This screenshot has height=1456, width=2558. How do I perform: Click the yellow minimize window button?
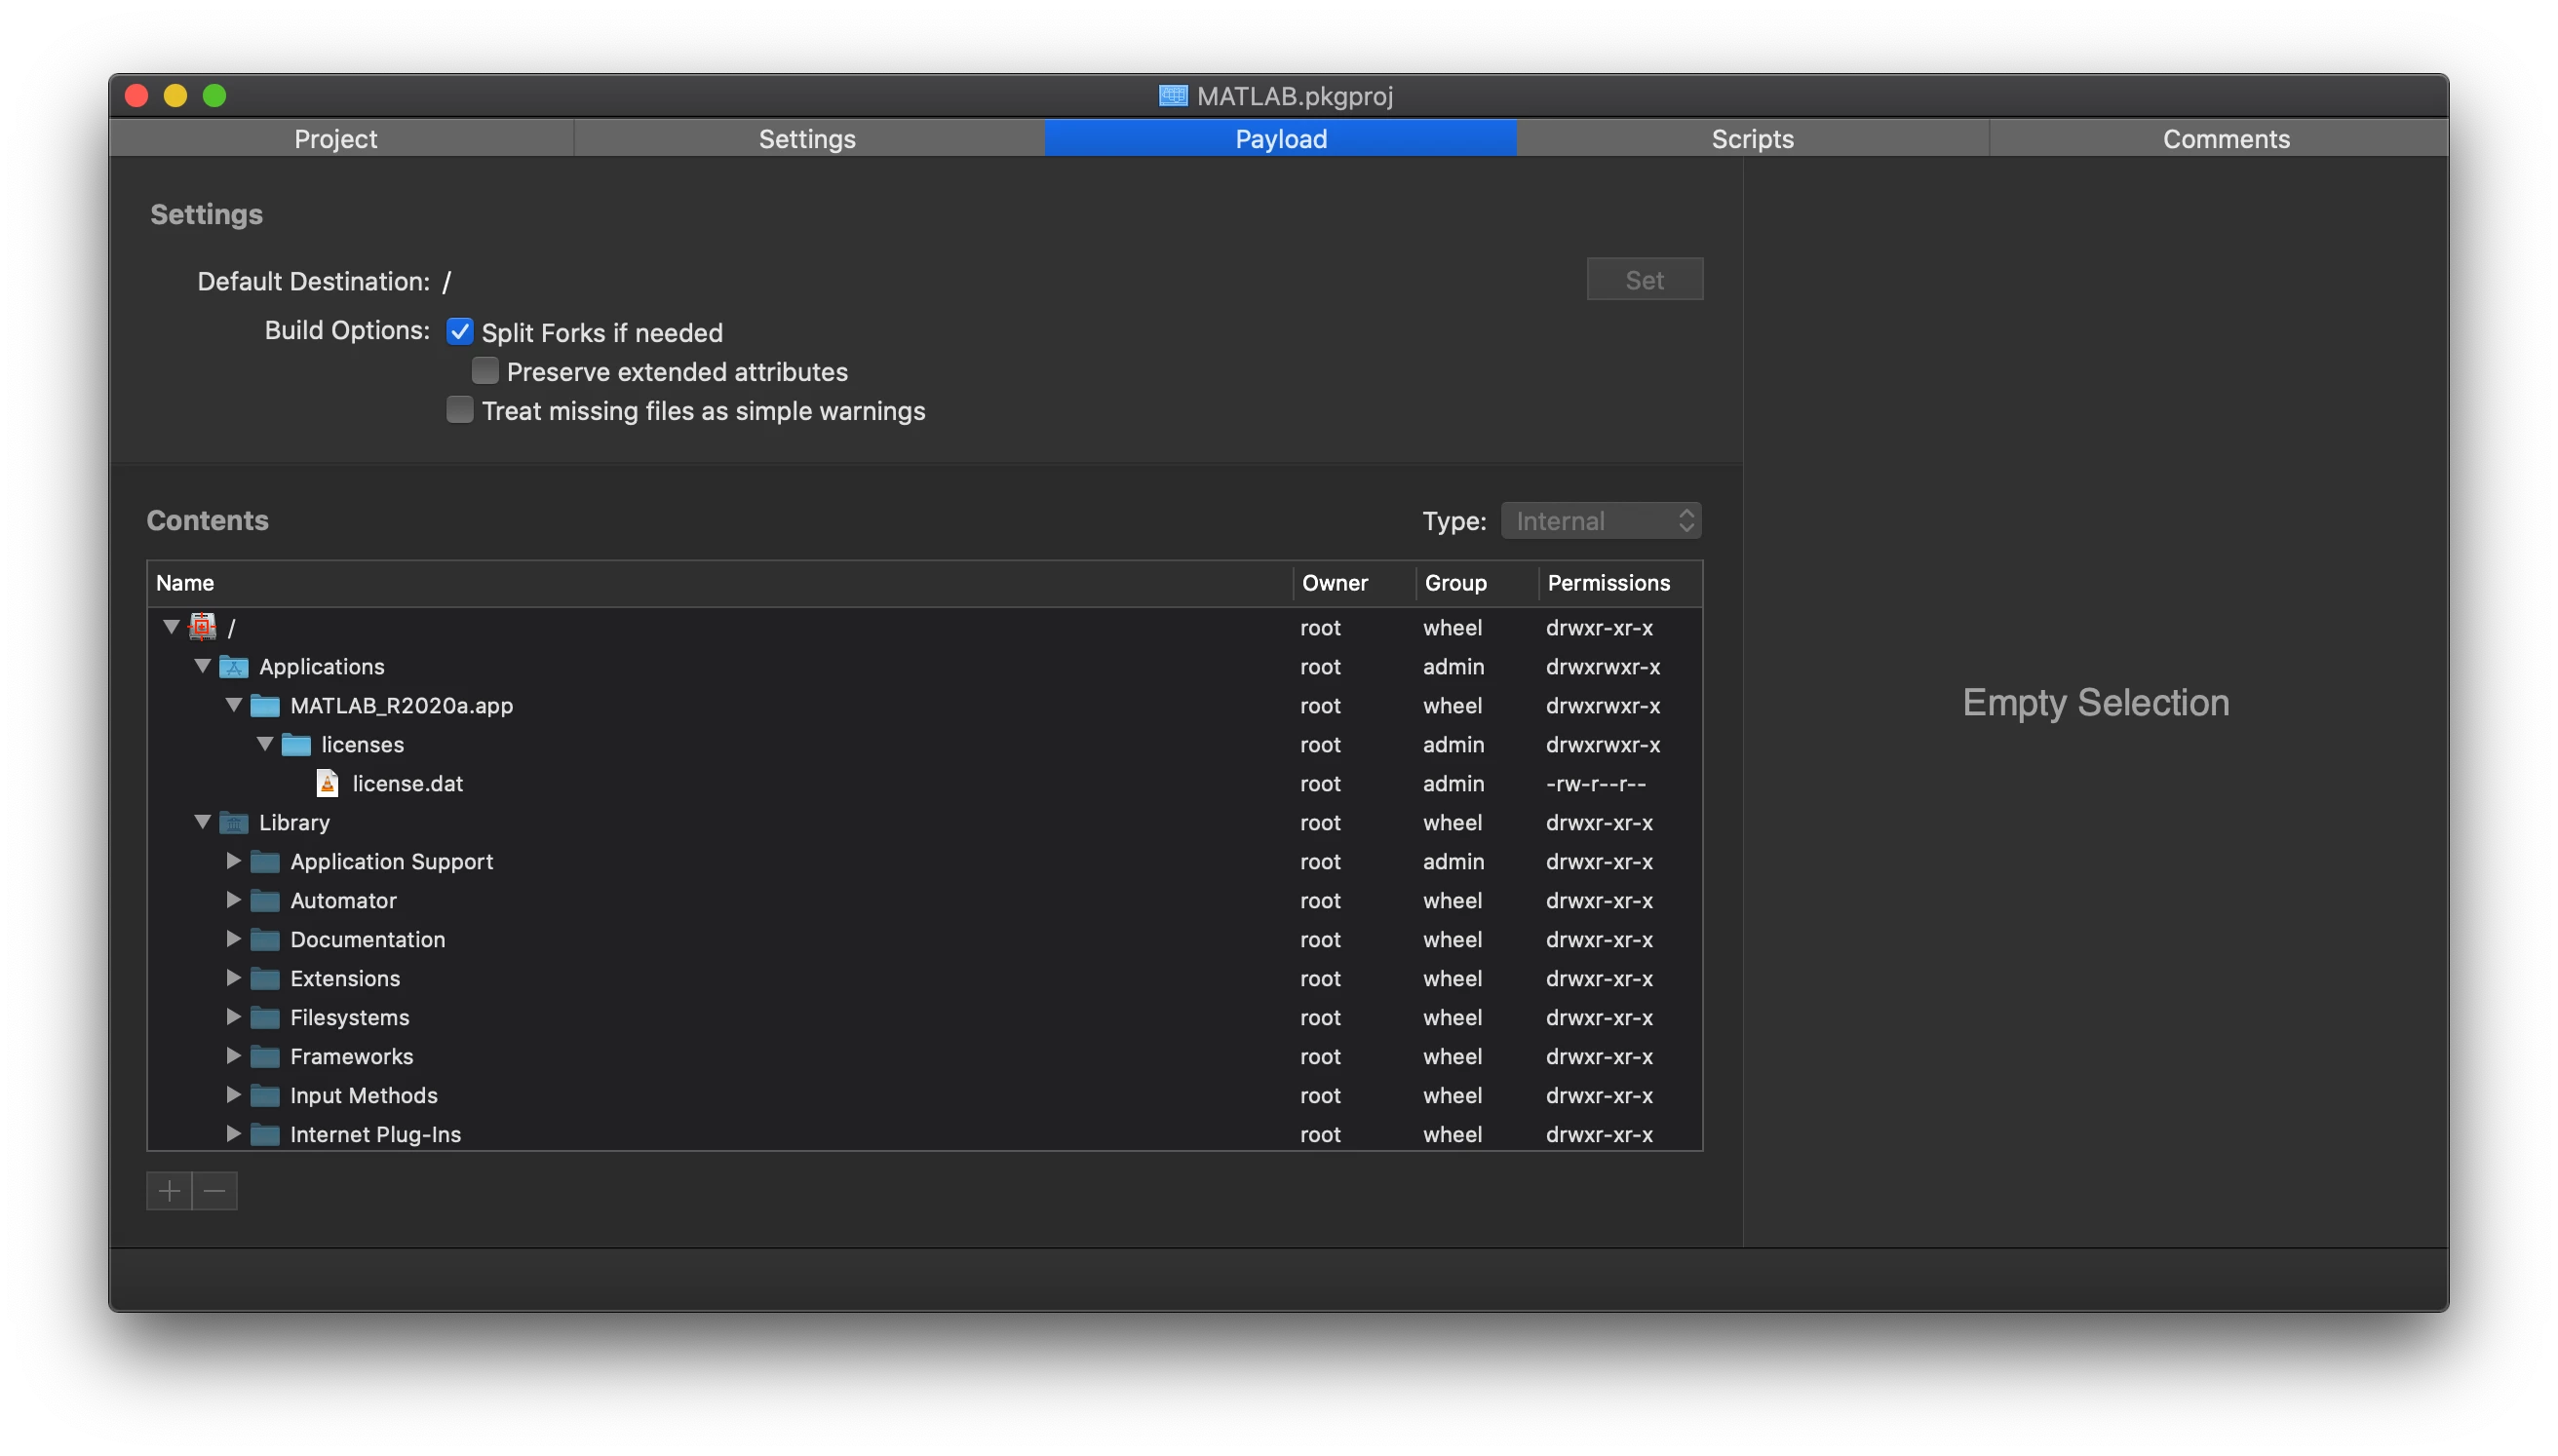coord(175,95)
